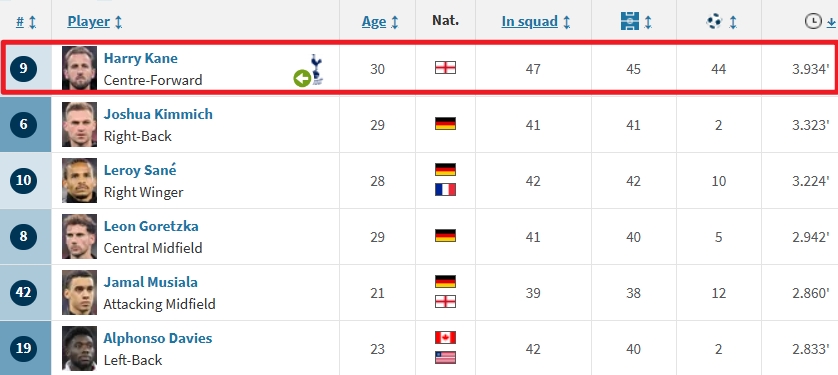Open Leon Goretzka's profile link
Image resolution: width=838 pixels, height=375 pixels.
[151, 226]
